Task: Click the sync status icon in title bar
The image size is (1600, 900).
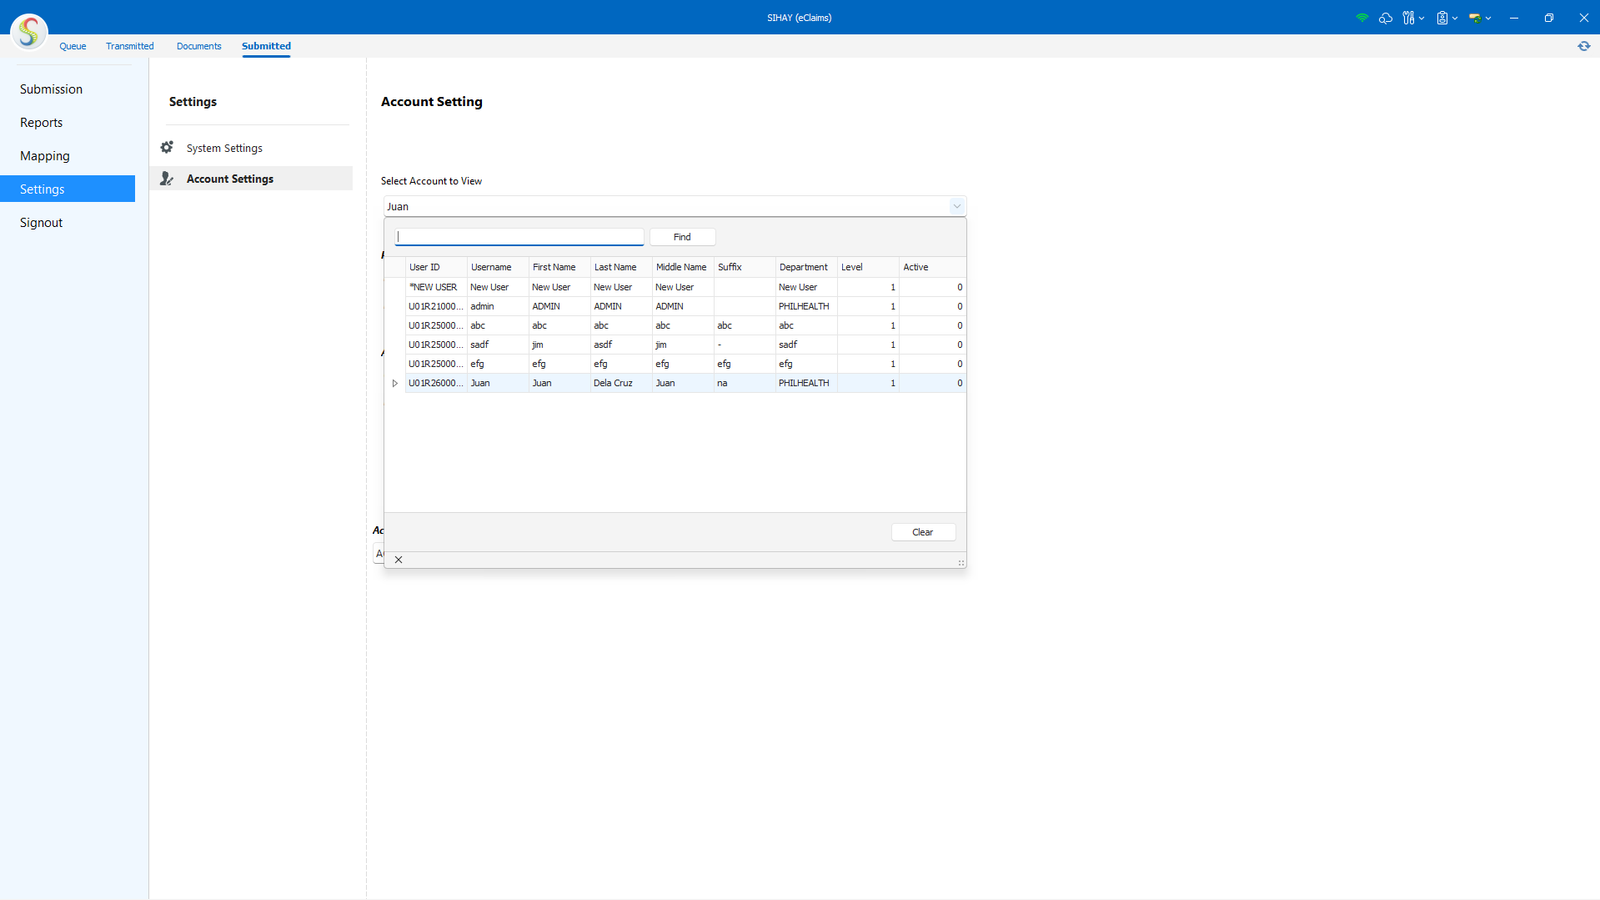Action: coord(1475,18)
